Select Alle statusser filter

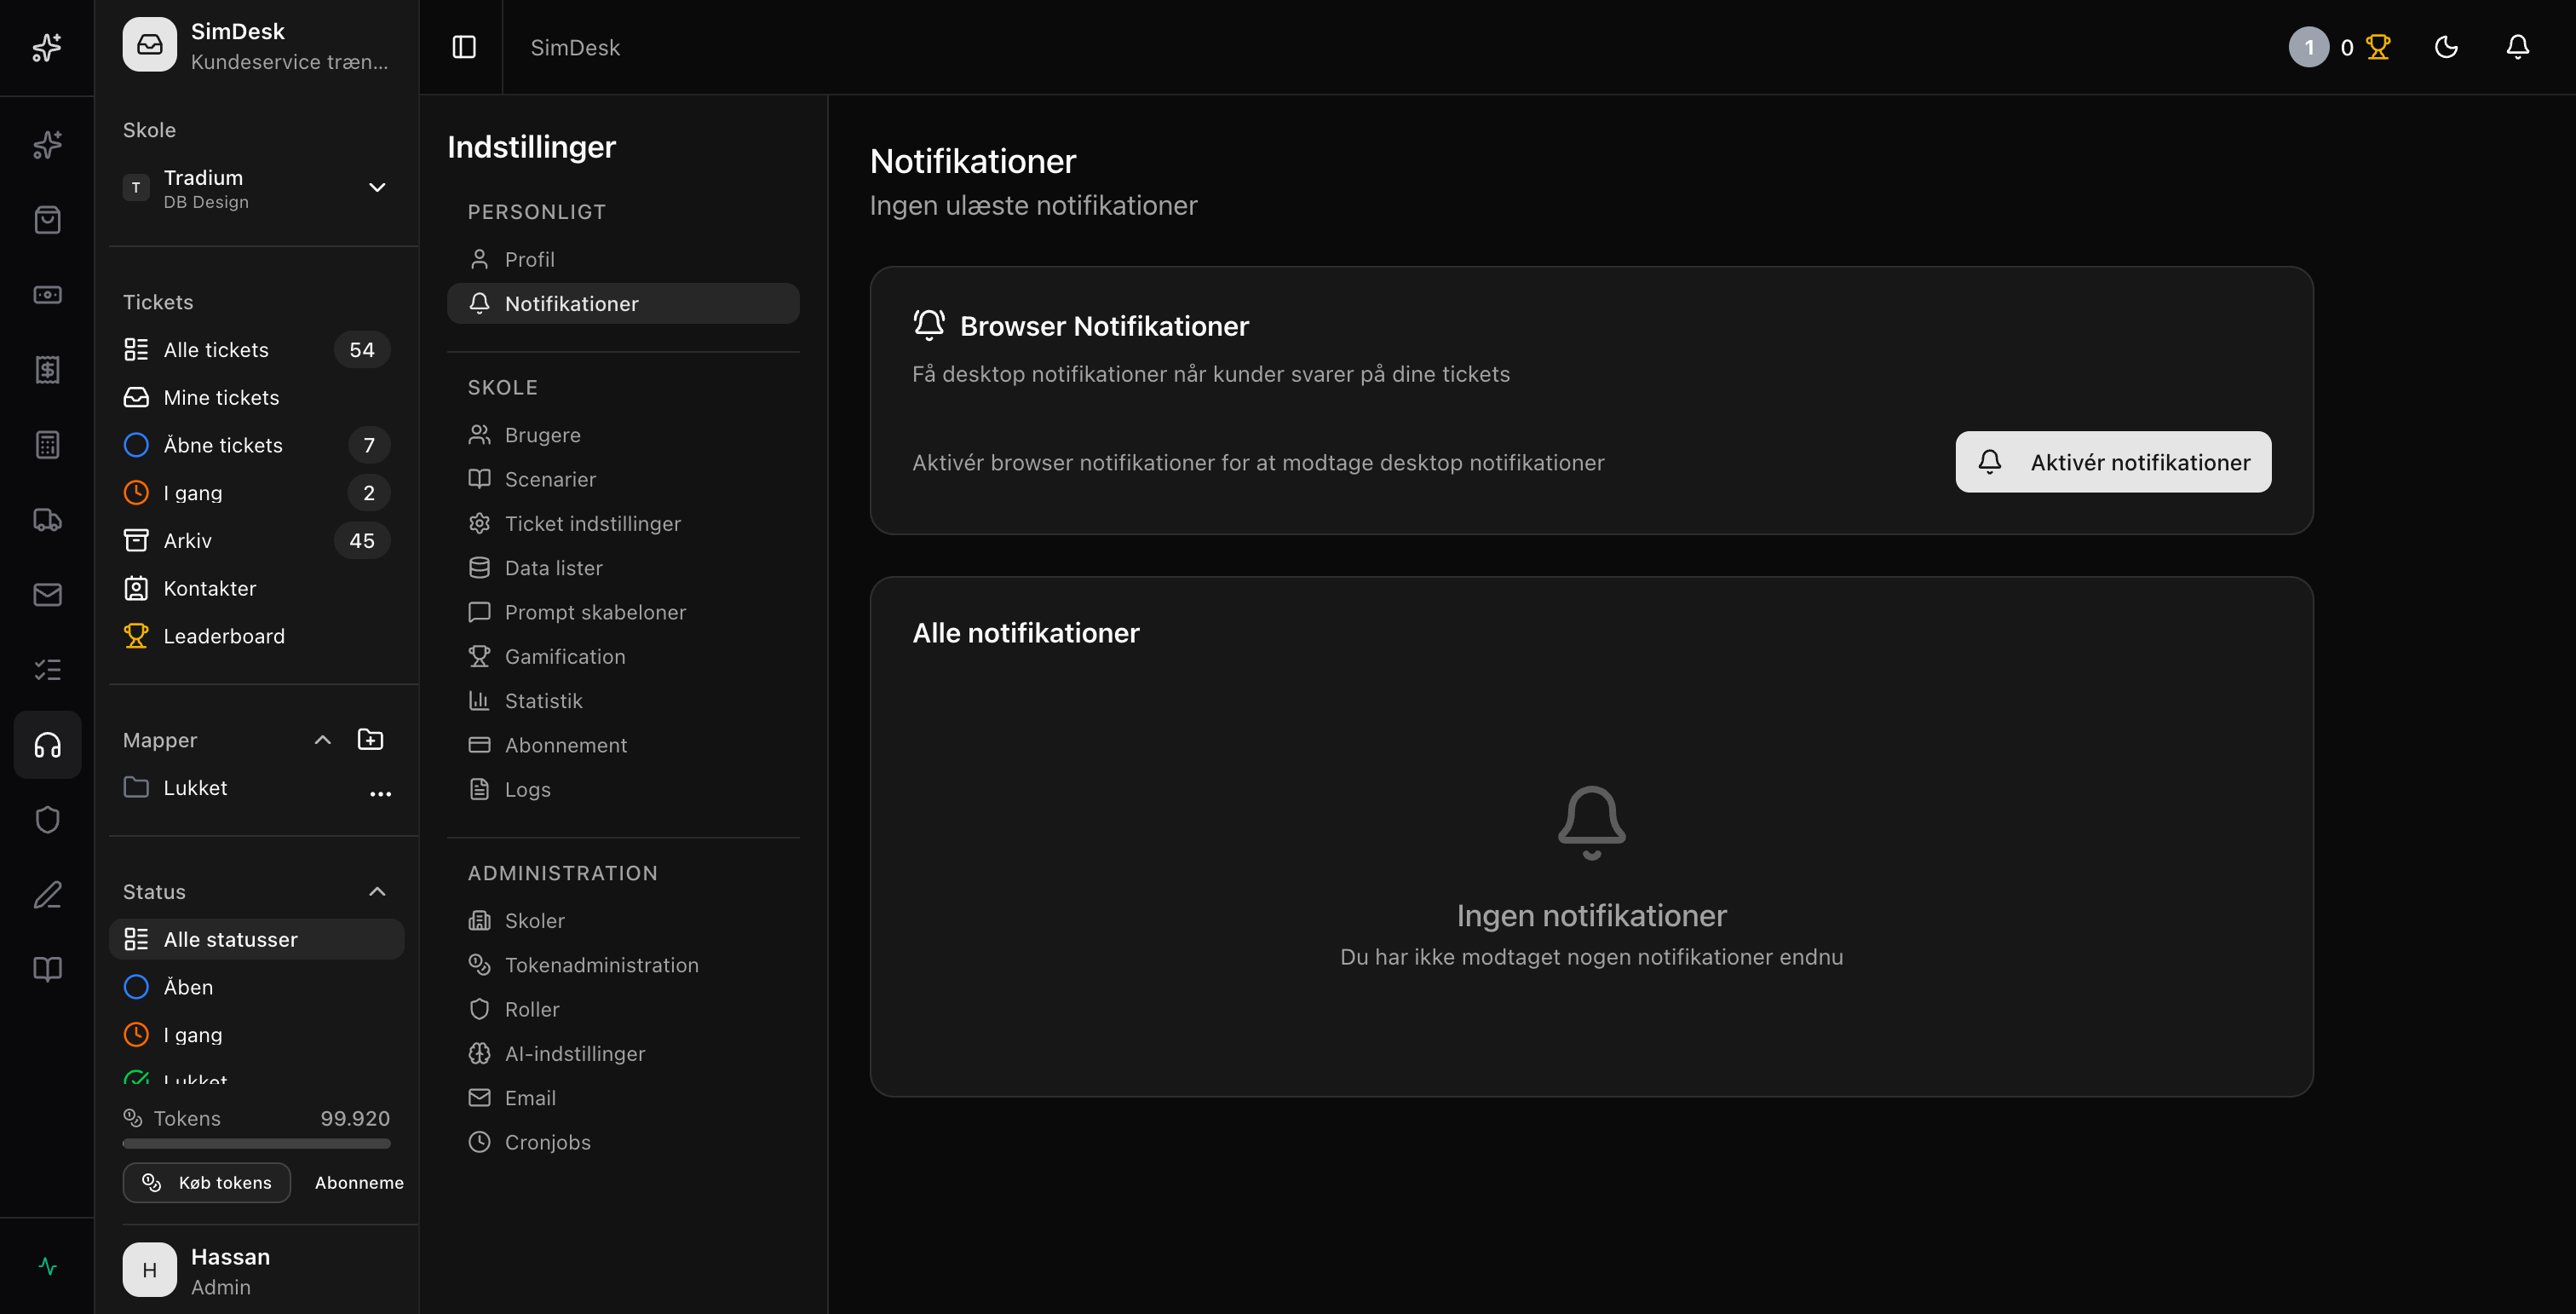point(256,940)
